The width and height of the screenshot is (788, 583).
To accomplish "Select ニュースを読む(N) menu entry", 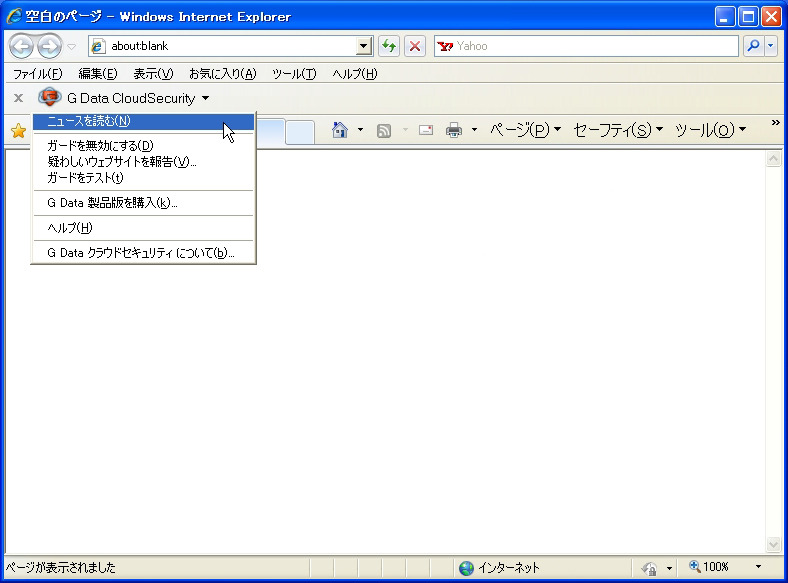I will 143,121.
